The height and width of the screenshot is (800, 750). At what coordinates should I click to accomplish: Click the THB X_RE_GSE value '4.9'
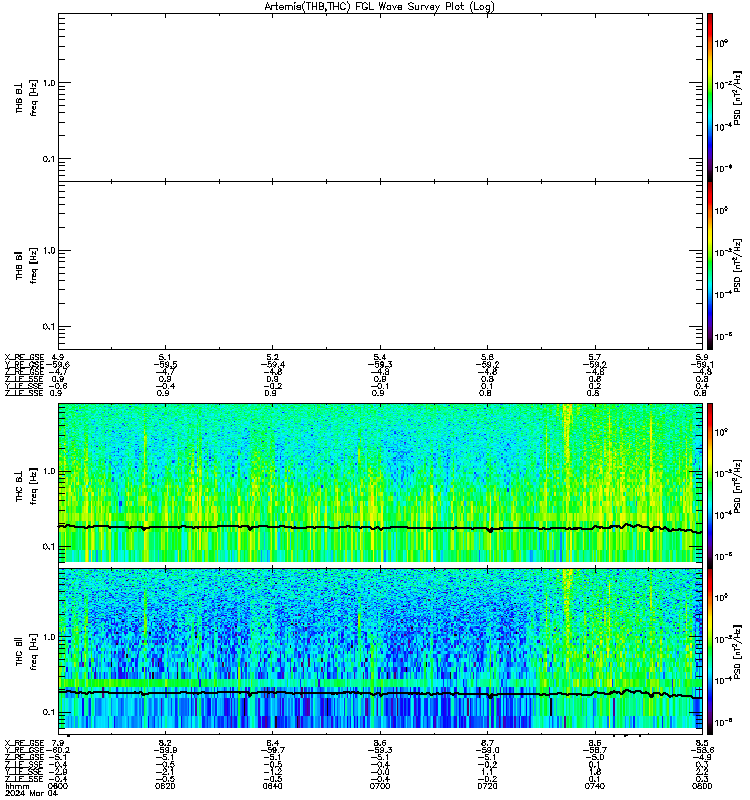[x=58, y=357]
